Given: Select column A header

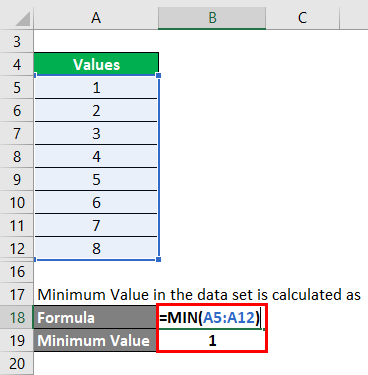Looking at the screenshot, I should (96, 18).
